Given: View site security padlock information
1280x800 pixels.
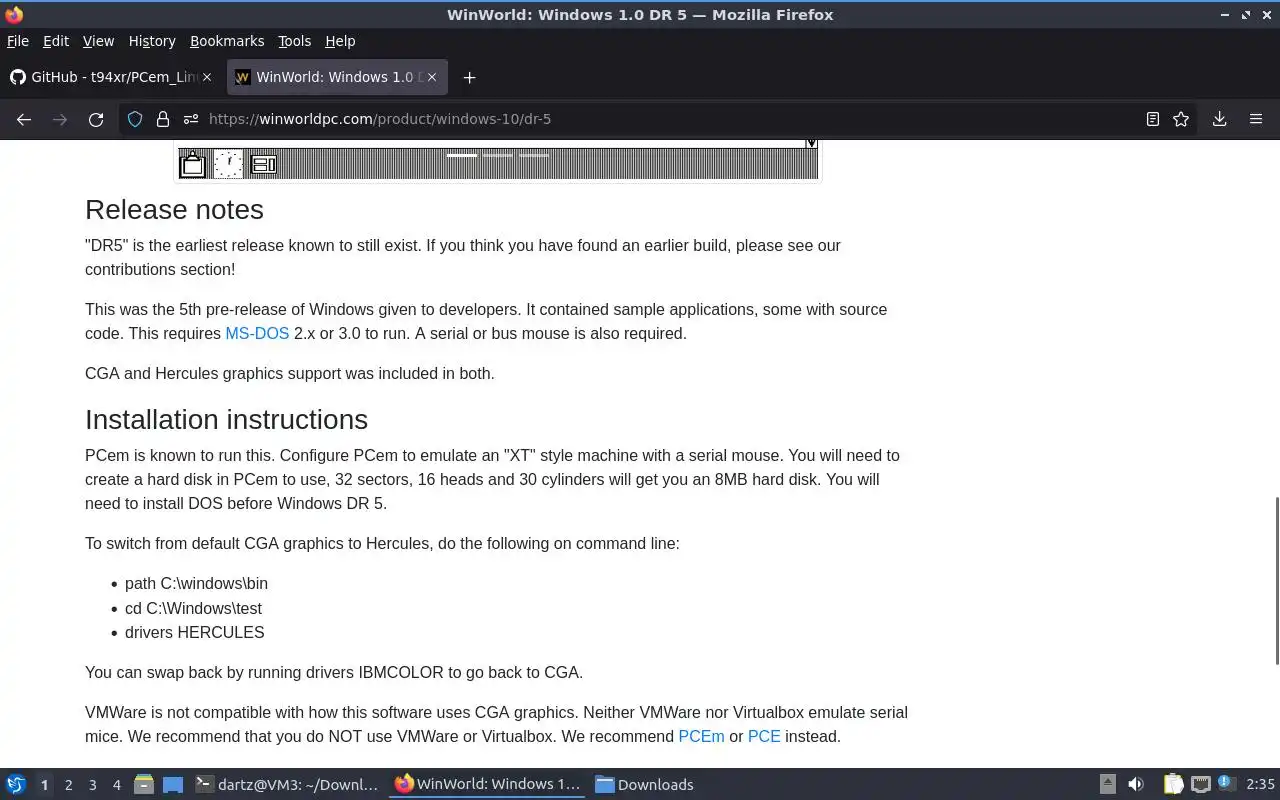Looking at the screenshot, I should (x=163, y=119).
